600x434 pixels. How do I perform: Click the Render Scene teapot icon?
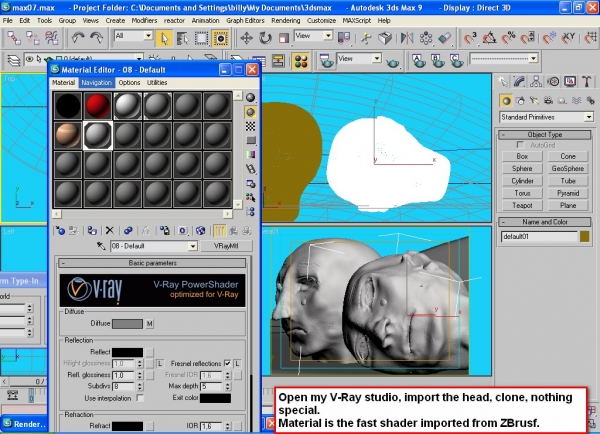point(326,61)
